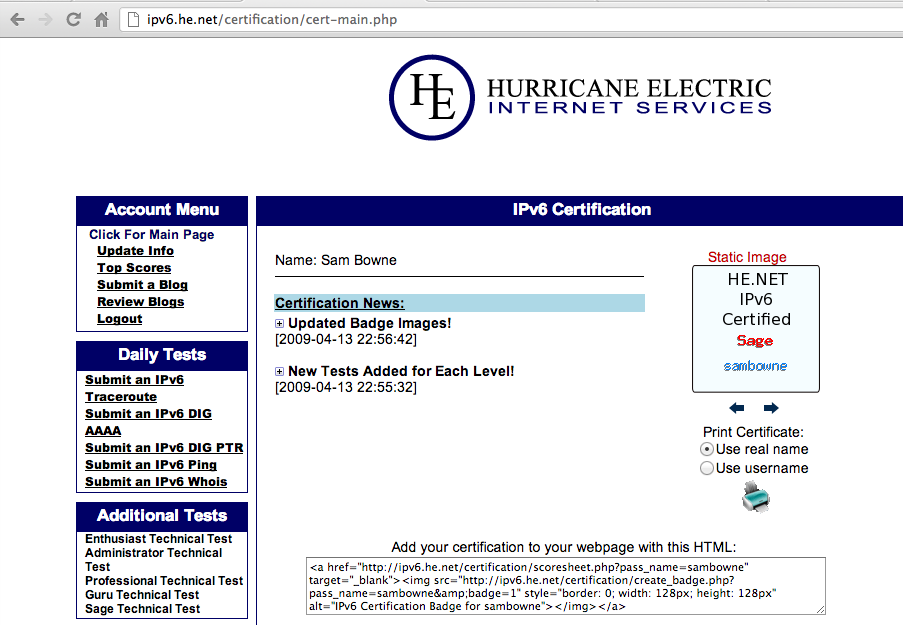Click Guru Technical Test text
The image size is (903, 625).
point(142,594)
